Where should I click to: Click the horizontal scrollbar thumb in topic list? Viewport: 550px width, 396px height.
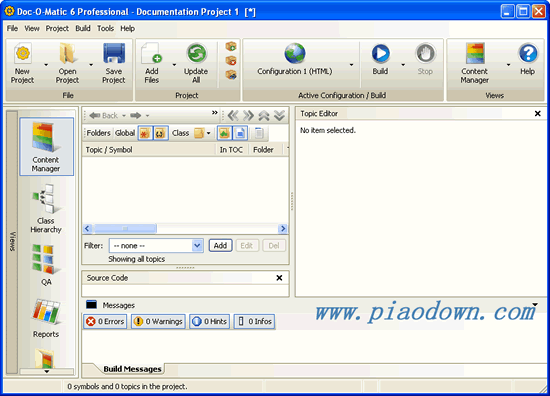tap(125, 229)
